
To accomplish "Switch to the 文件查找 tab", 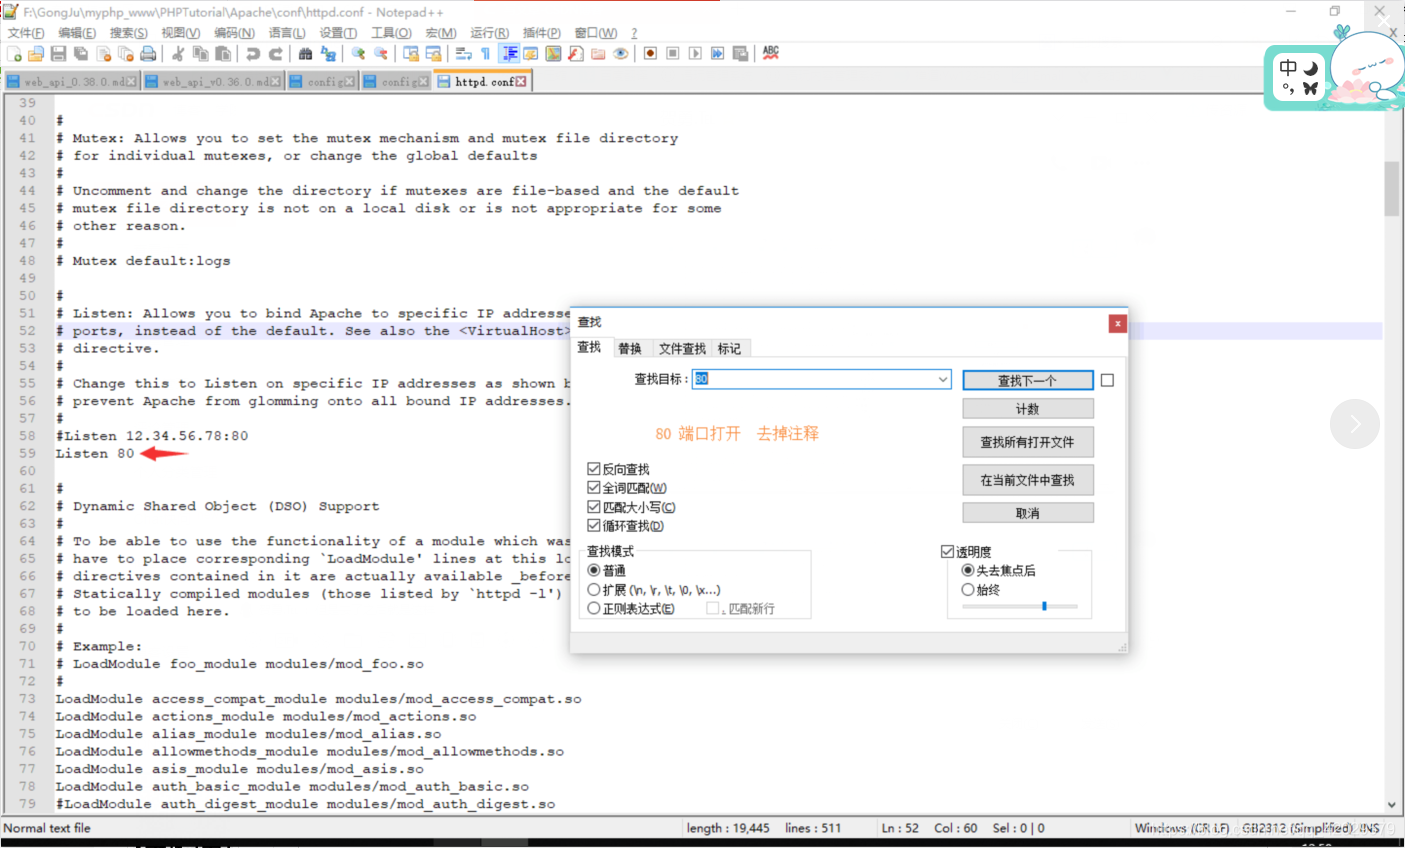I will coord(682,349).
